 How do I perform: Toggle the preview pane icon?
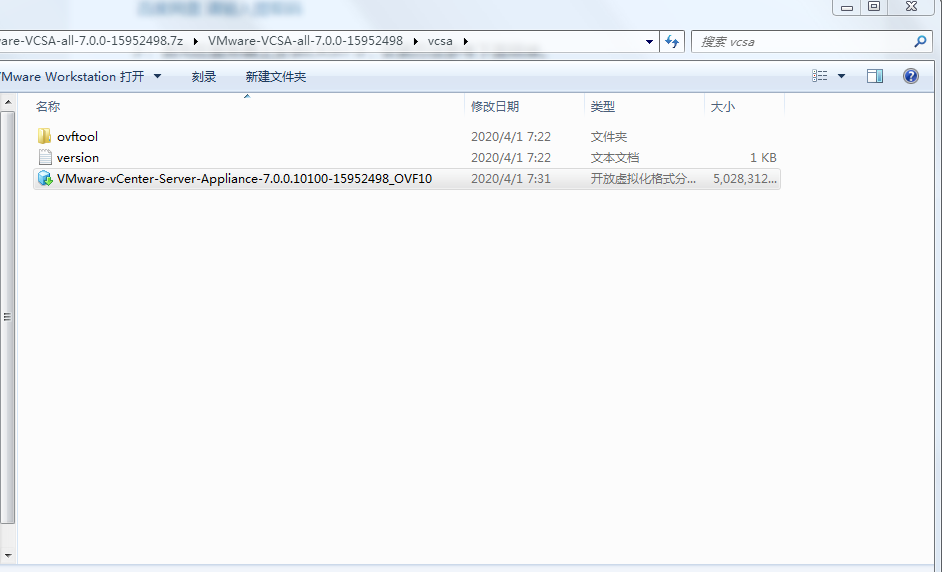tap(875, 76)
